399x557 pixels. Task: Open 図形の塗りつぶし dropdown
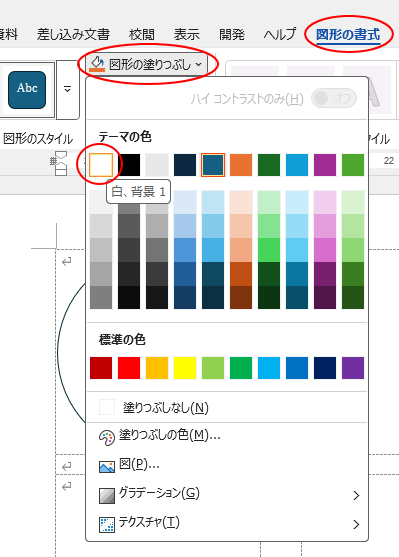click(x=146, y=64)
